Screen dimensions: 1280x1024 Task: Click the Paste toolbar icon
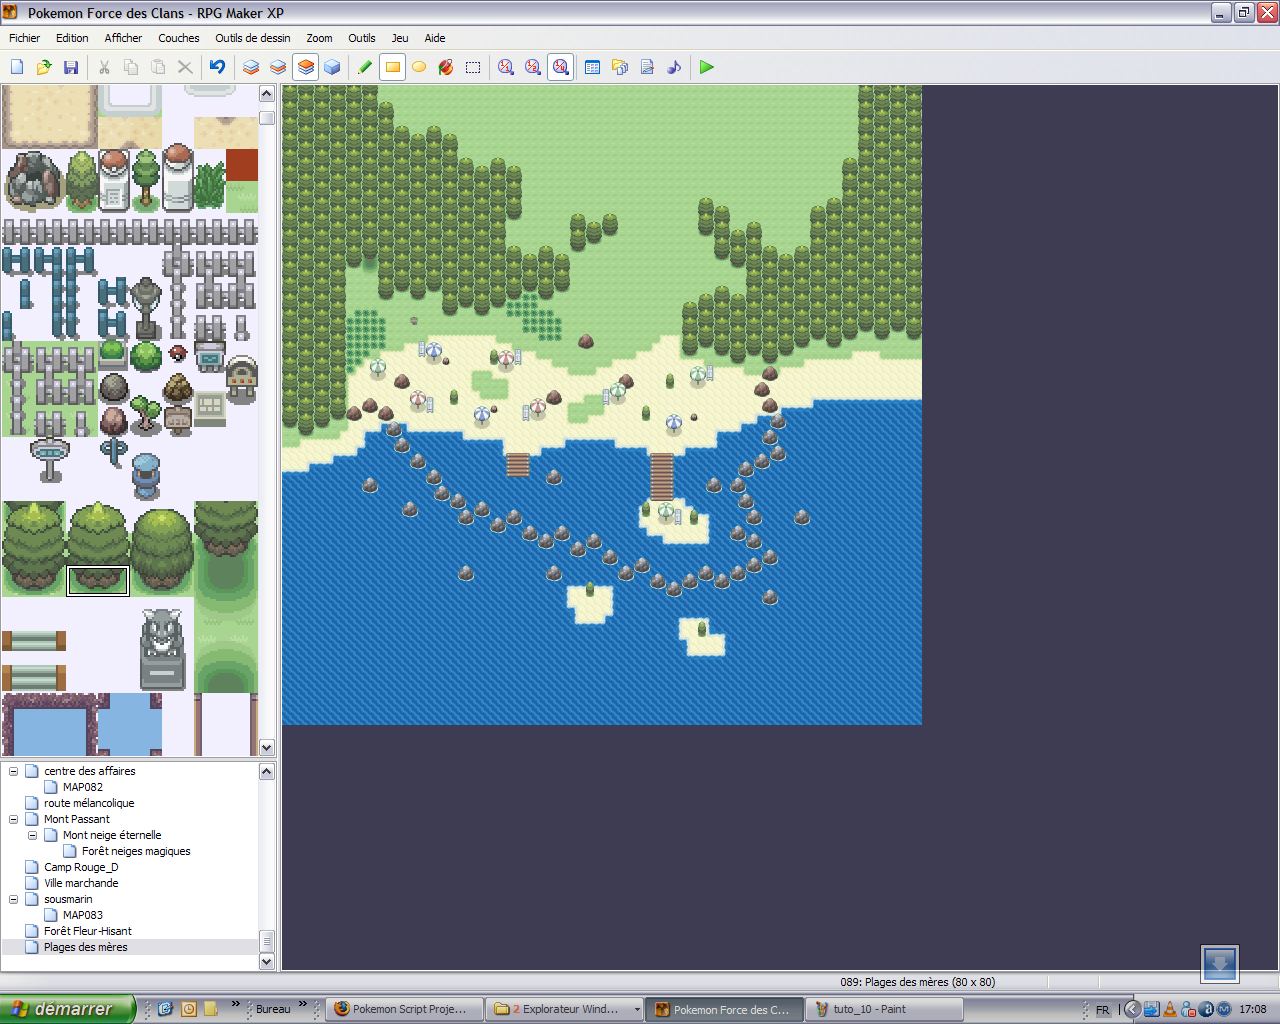coord(158,67)
